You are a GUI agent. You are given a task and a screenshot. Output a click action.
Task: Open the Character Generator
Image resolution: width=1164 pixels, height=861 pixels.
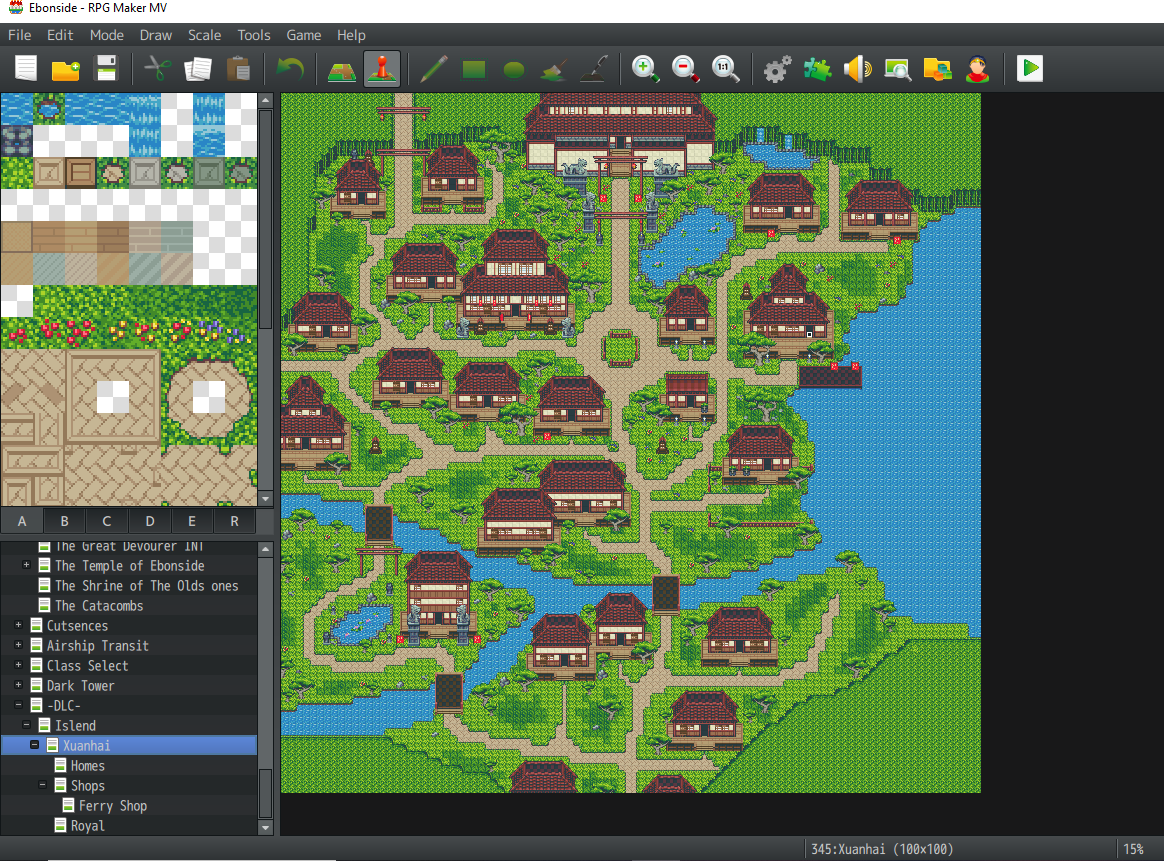click(x=977, y=69)
